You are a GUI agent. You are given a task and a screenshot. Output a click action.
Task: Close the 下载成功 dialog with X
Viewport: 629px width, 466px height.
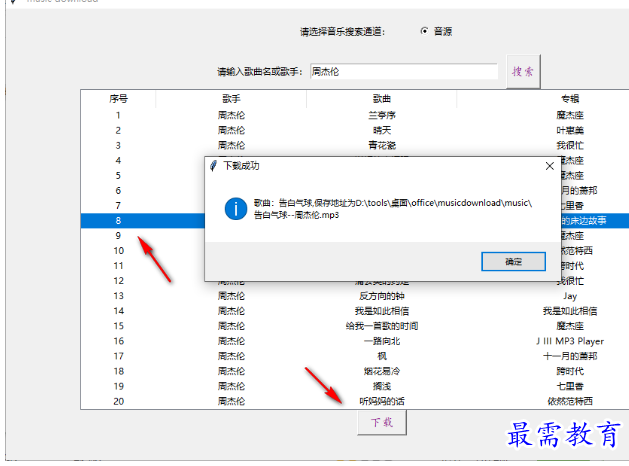[550, 166]
